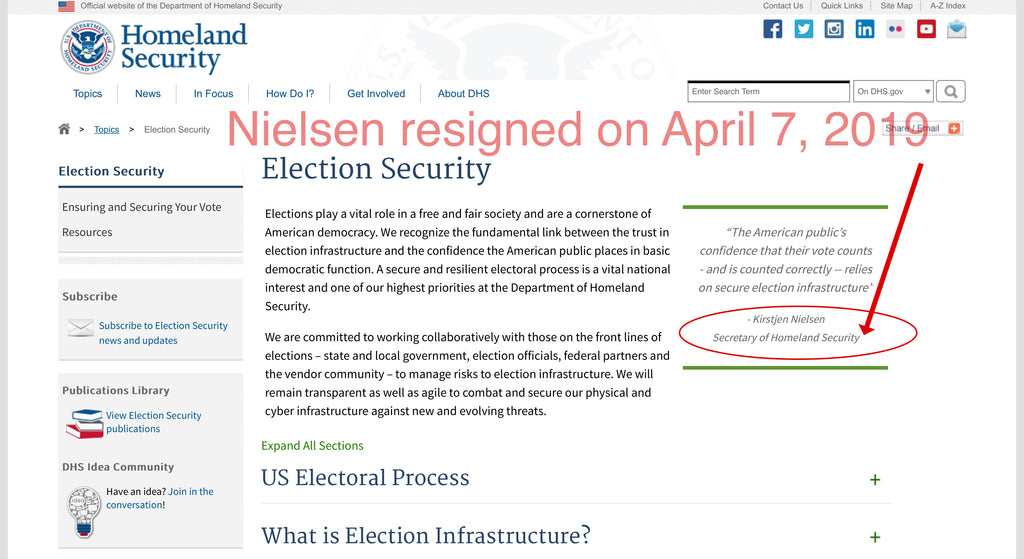Open the DHS Twitter icon
Screen dimensions: 1024x559
(x=803, y=29)
